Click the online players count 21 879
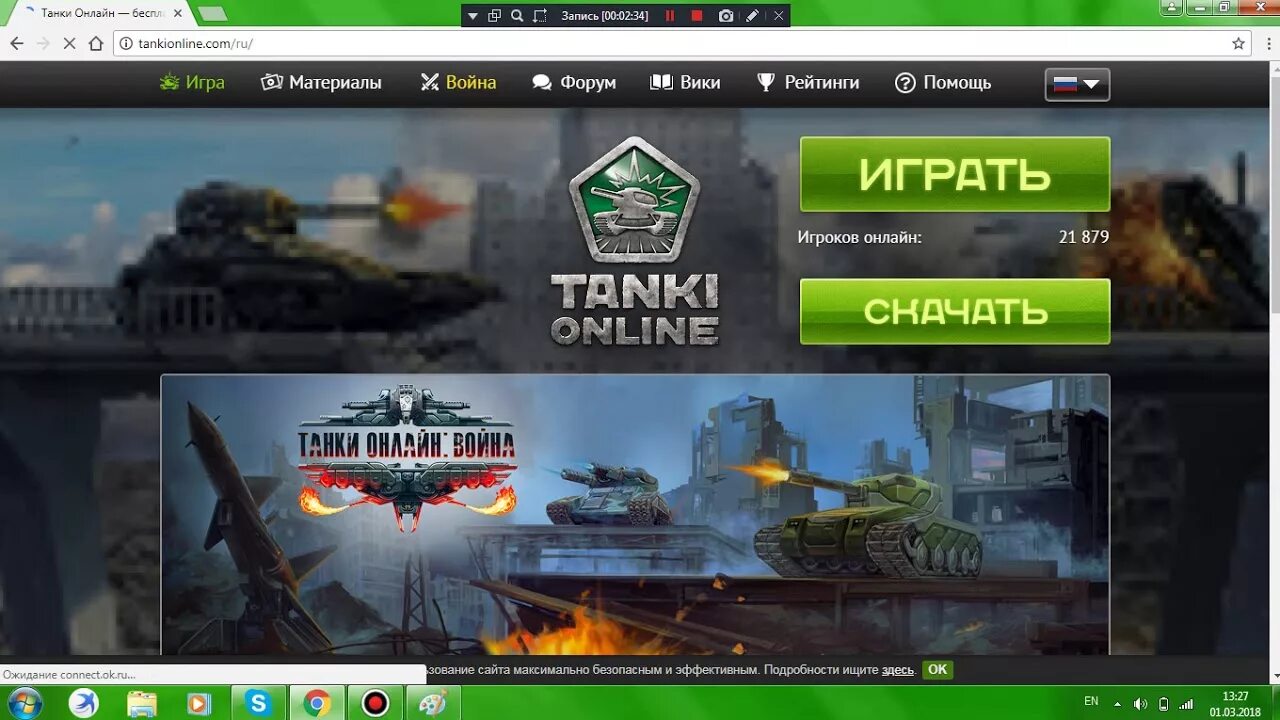The width and height of the screenshot is (1280, 720). [1084, 238]
